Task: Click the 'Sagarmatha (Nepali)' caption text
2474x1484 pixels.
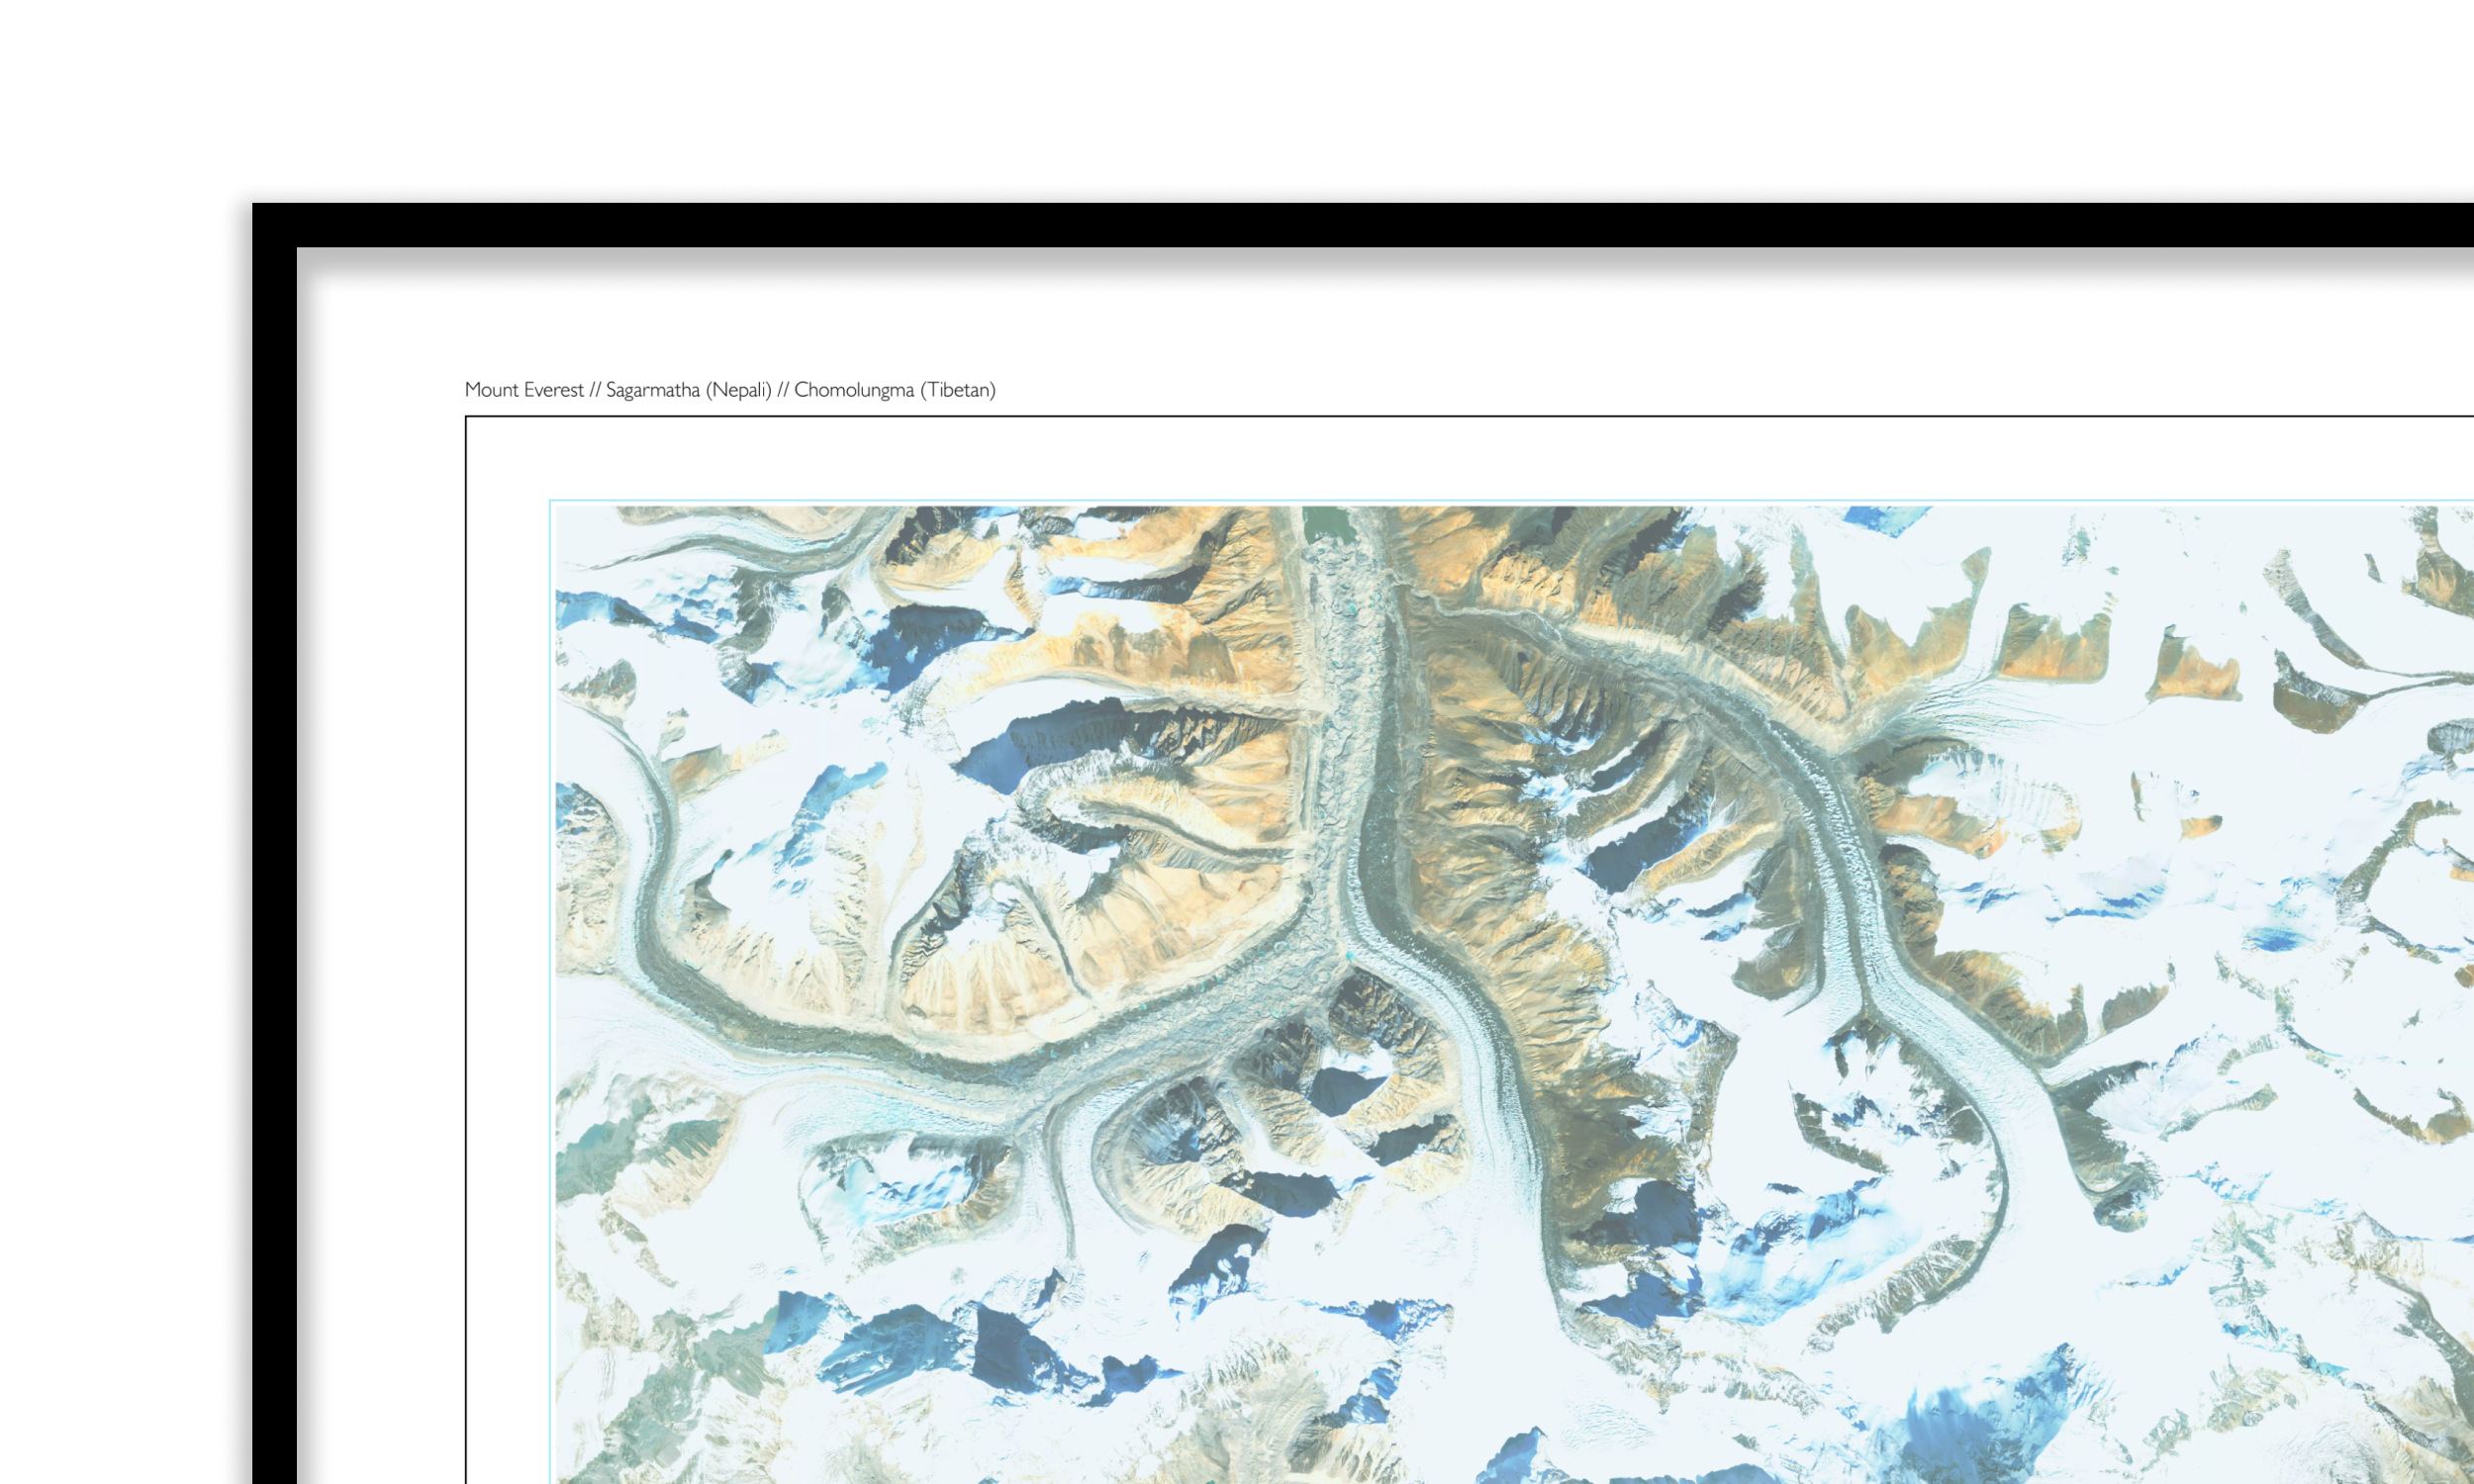Action: (689, 390)
